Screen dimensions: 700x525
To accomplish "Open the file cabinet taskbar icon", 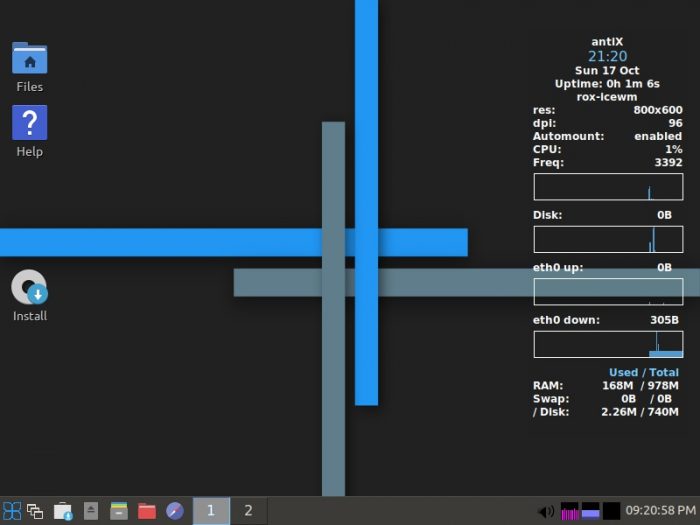I will tap(119, 511).
